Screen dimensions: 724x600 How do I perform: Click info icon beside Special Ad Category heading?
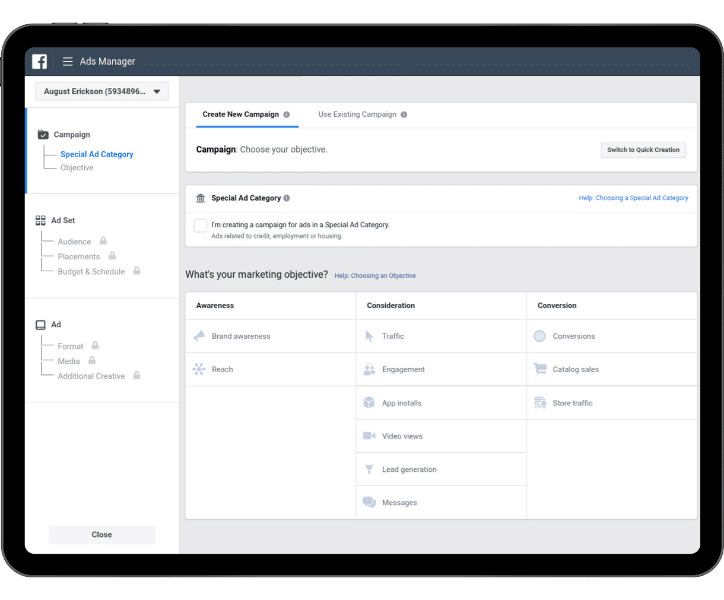[x=287, y=198]
